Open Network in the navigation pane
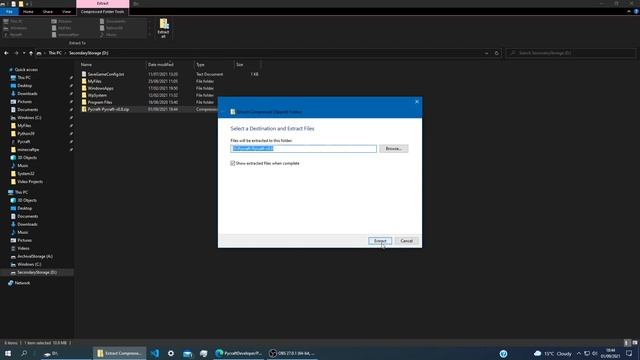The image size is (640, 360). 22,283
